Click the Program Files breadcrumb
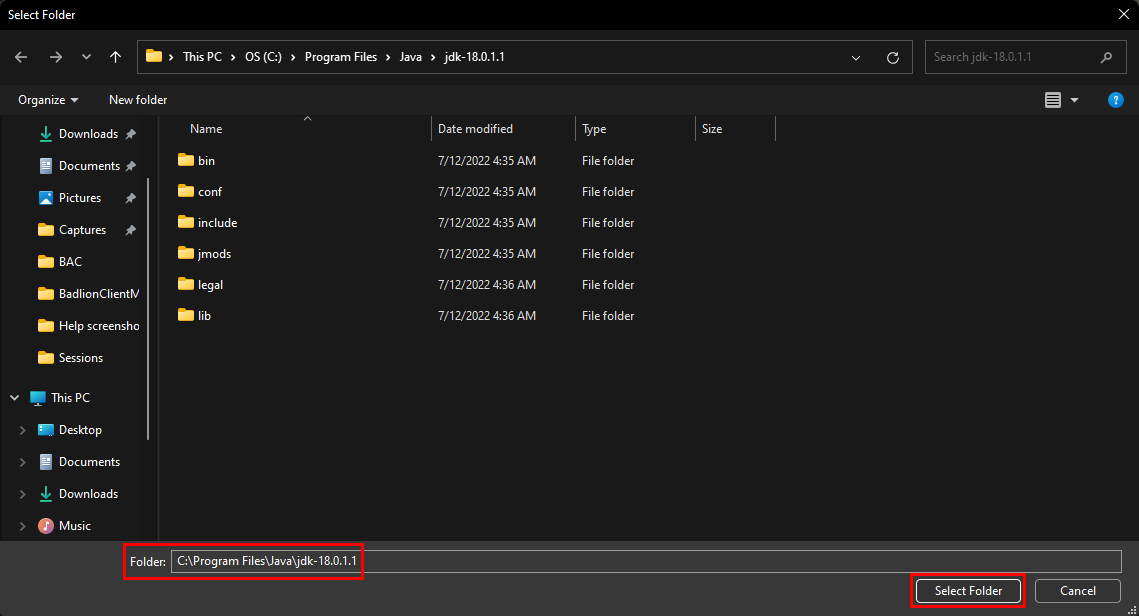This screenshot has width=1139, height=616. click(340, 57)
